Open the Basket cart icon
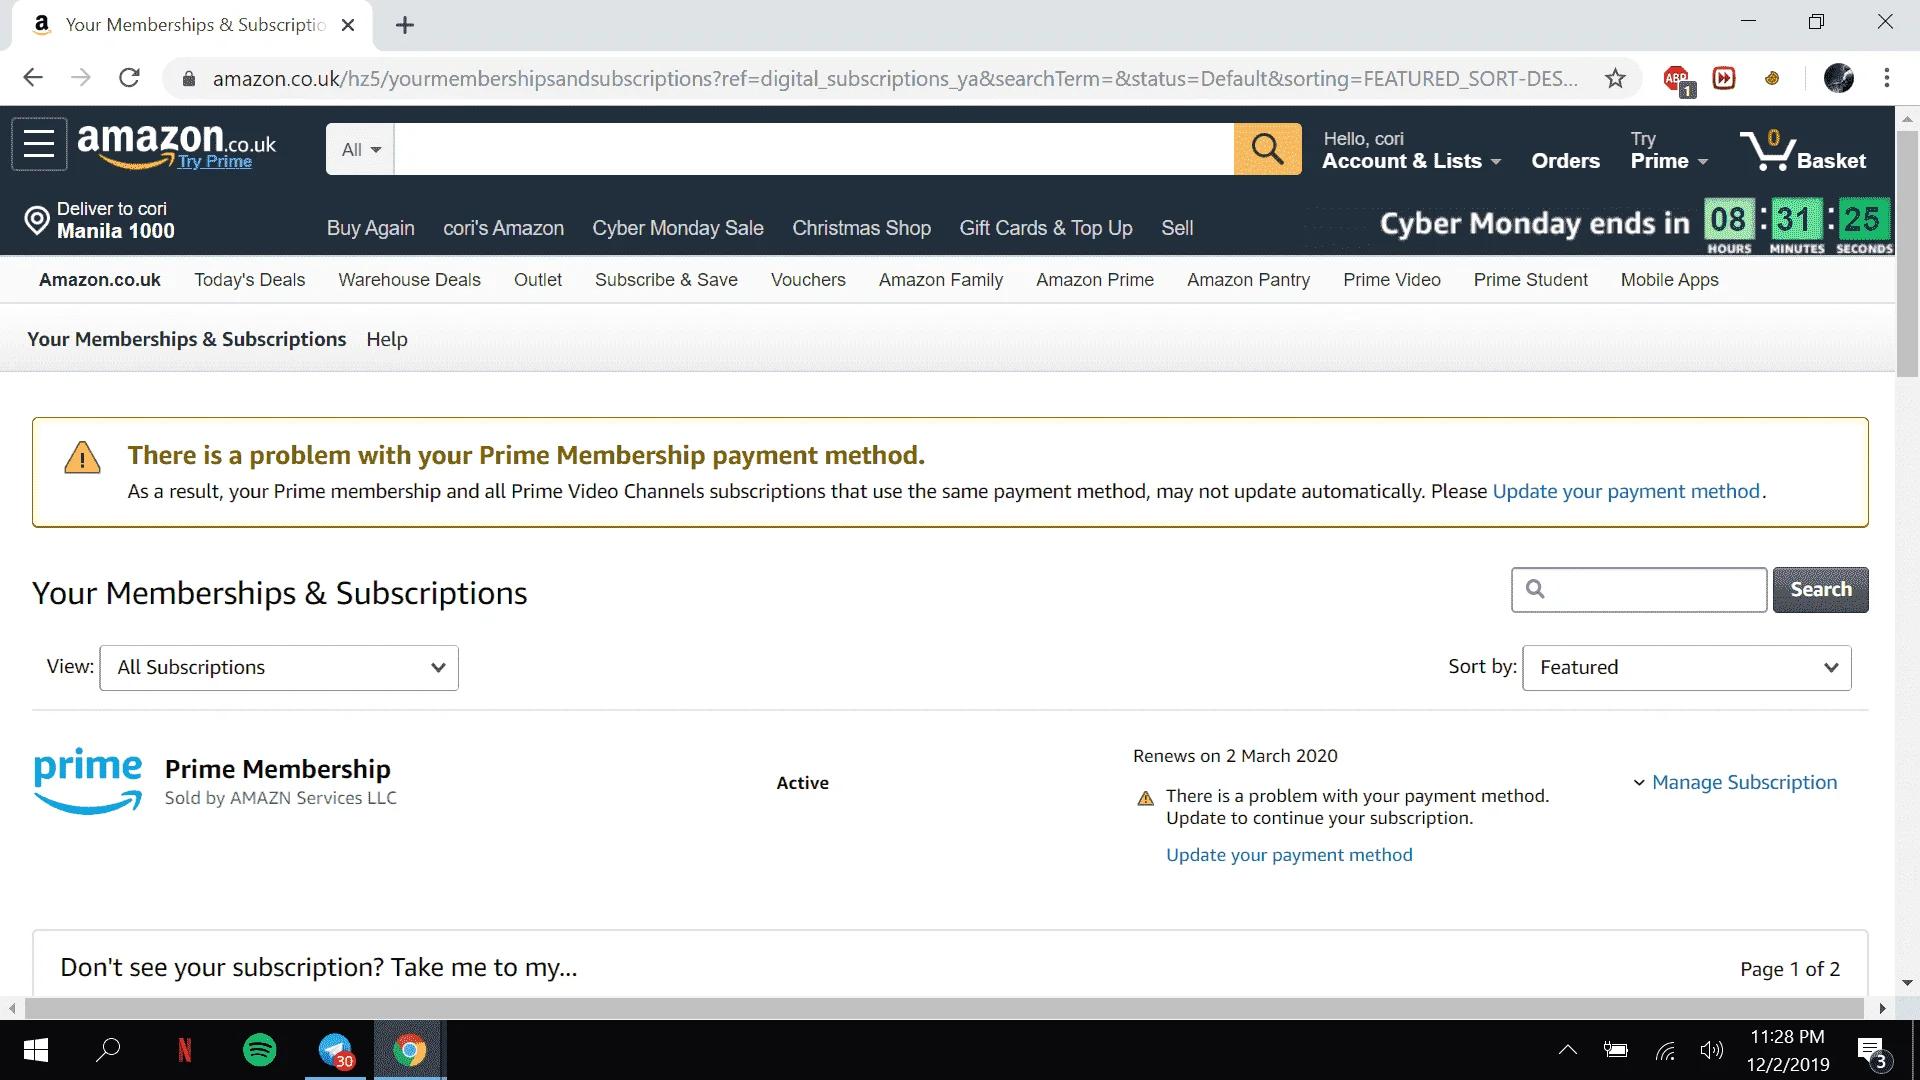Screen dimensions: 1920x1080 point(1802,150)
